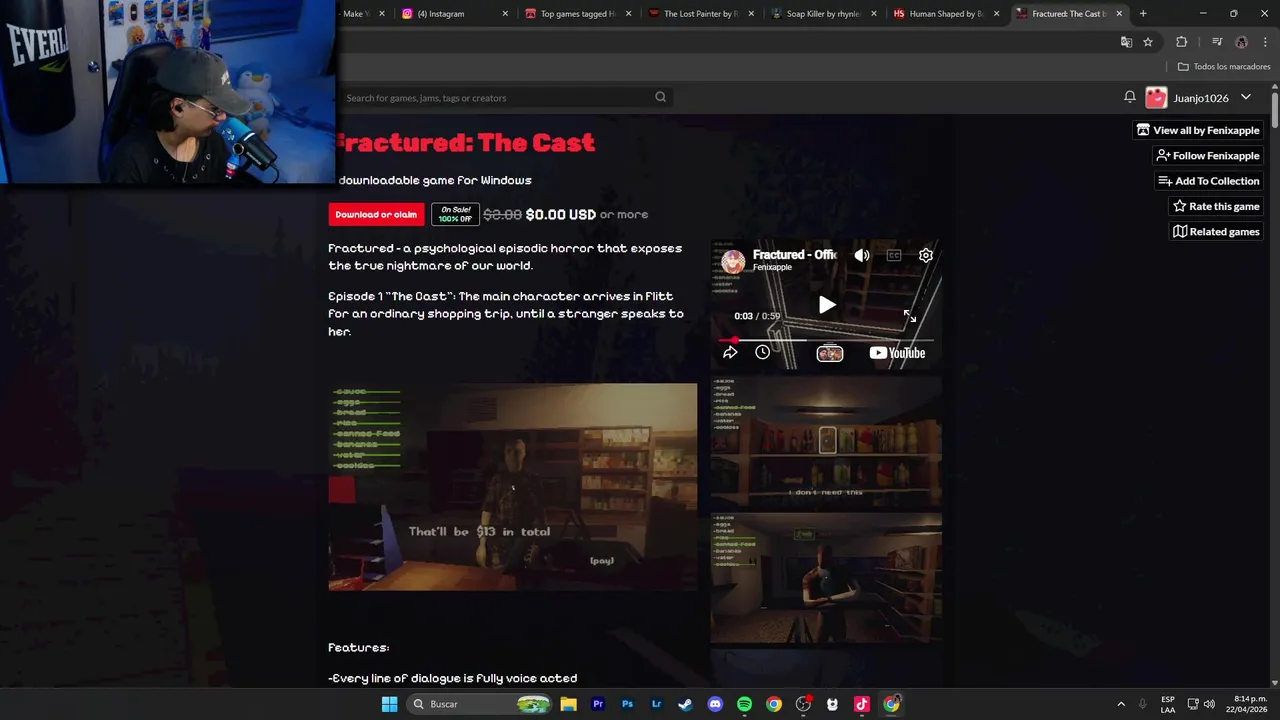Screen dimensions: 1280x720
Task: Click the taskbar Buscar search box
Action: coord(480,704)
